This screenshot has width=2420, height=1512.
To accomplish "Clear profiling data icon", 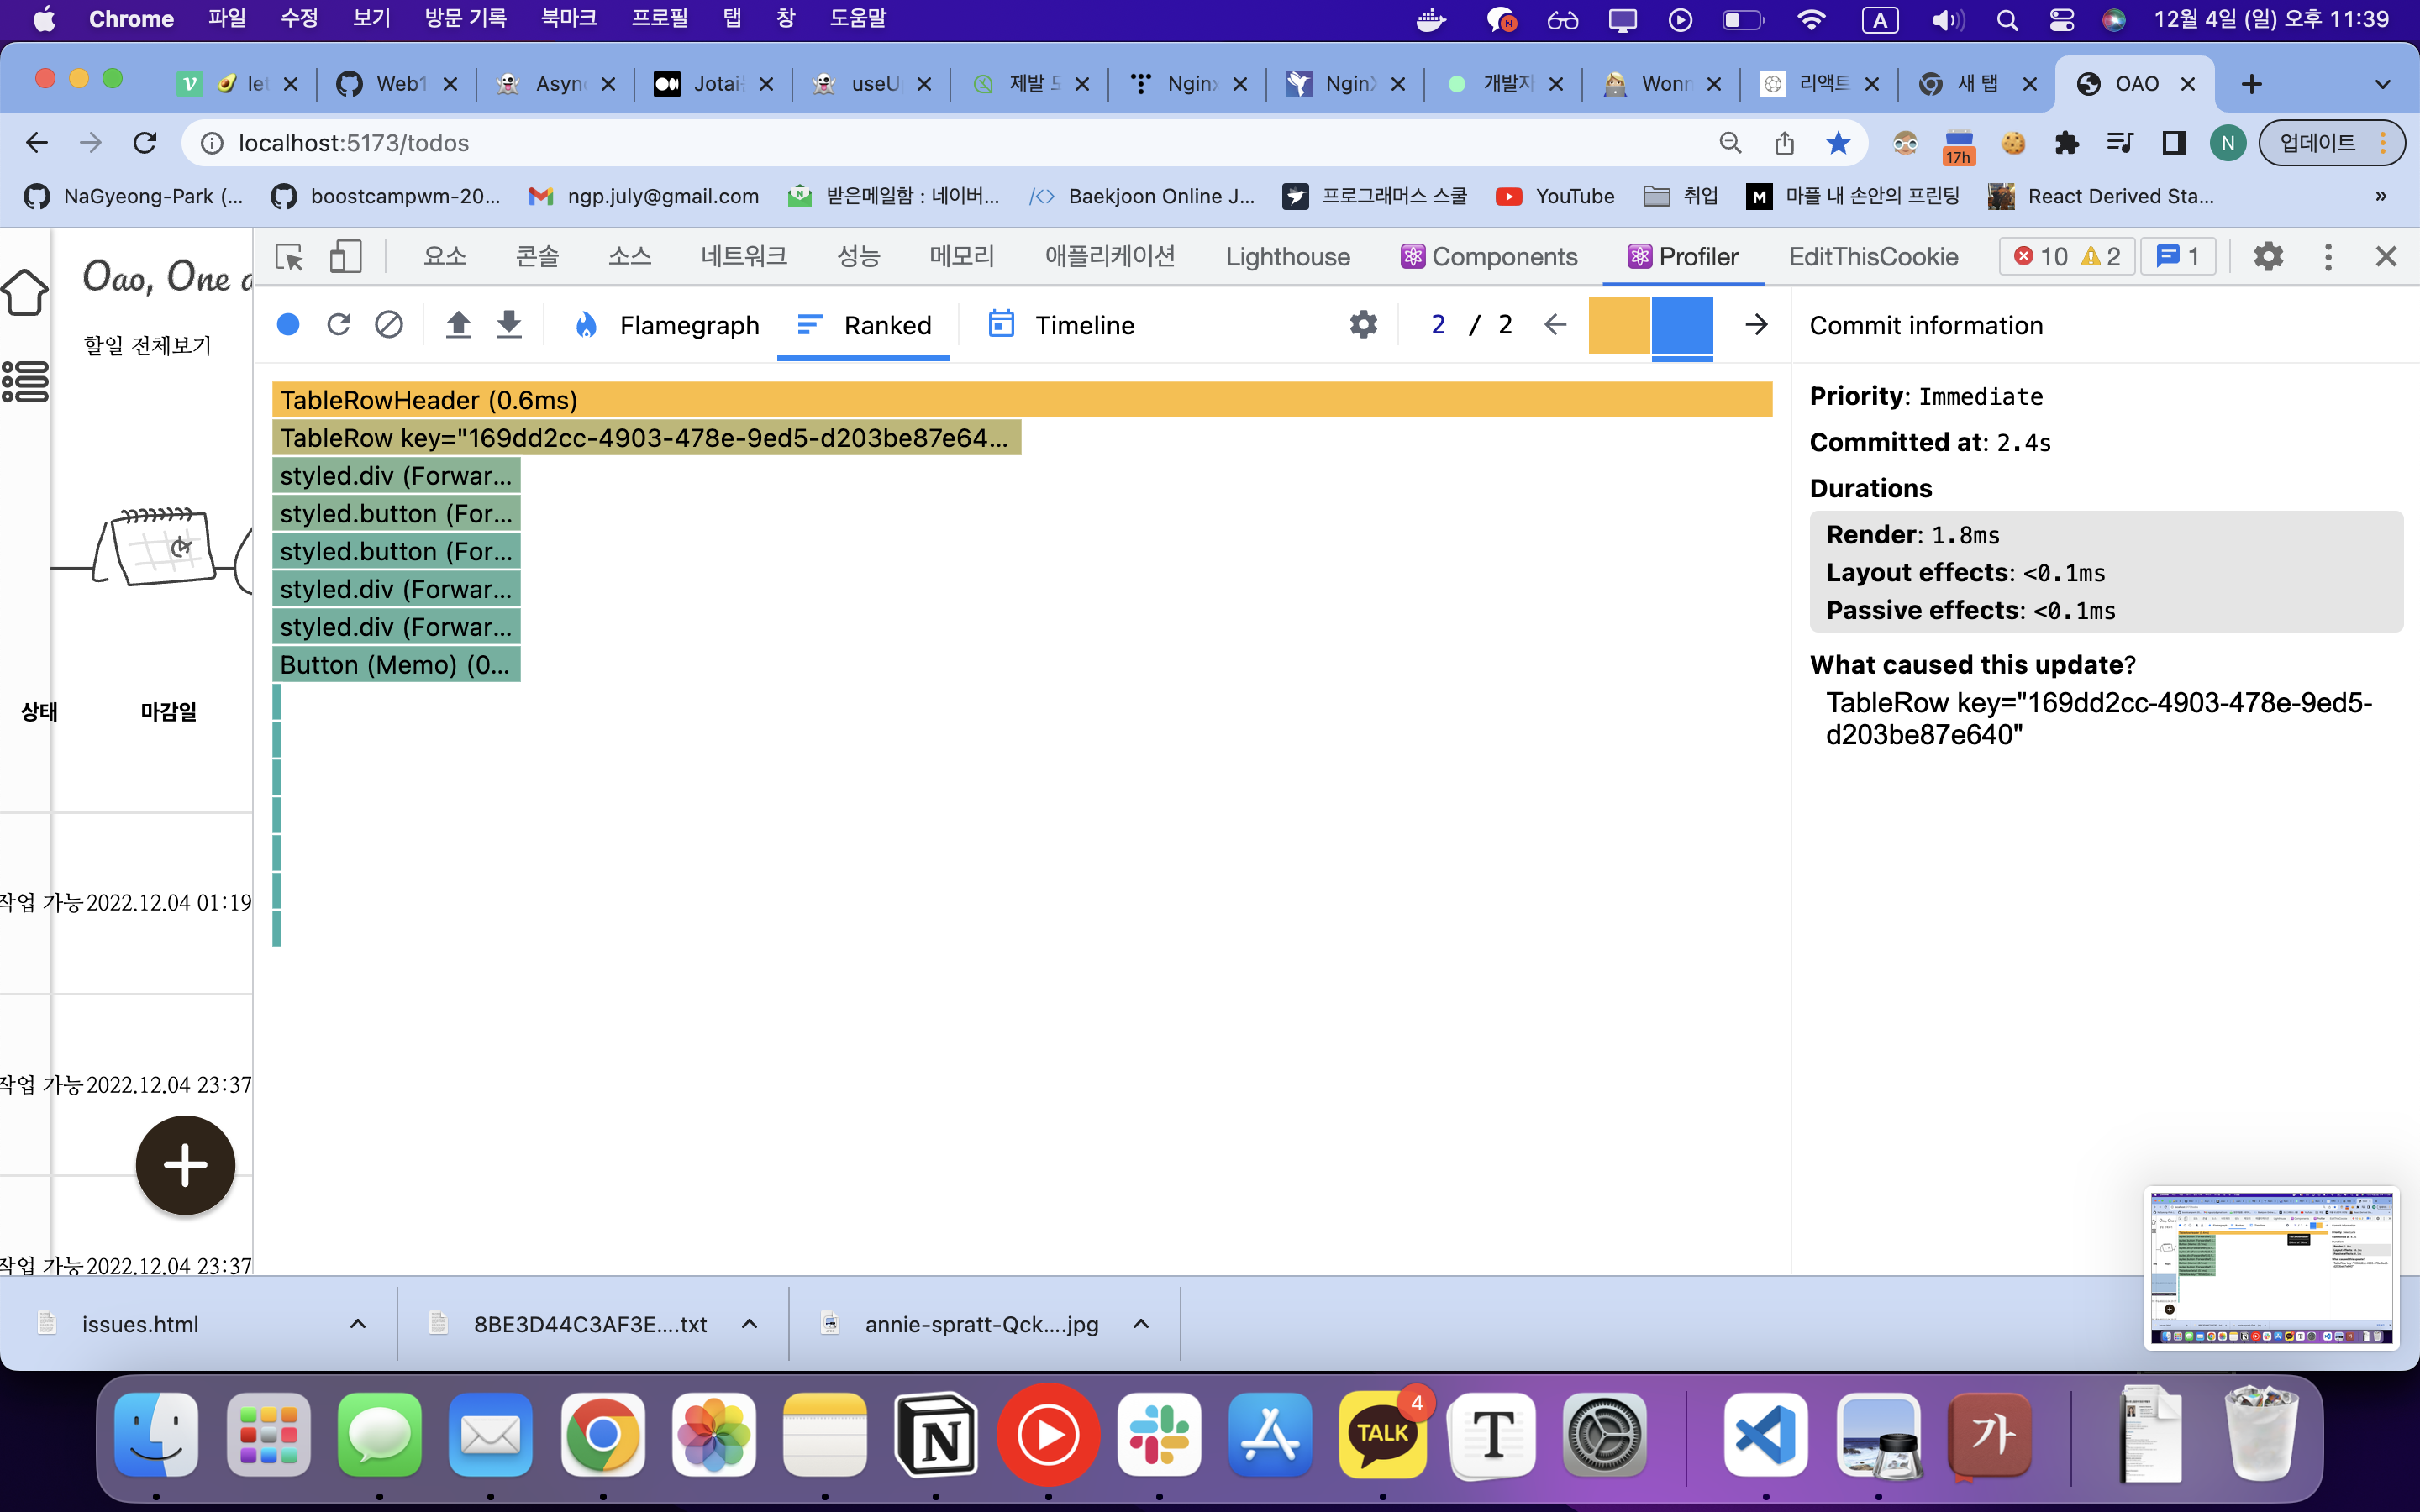I will (x=389, y=324).
